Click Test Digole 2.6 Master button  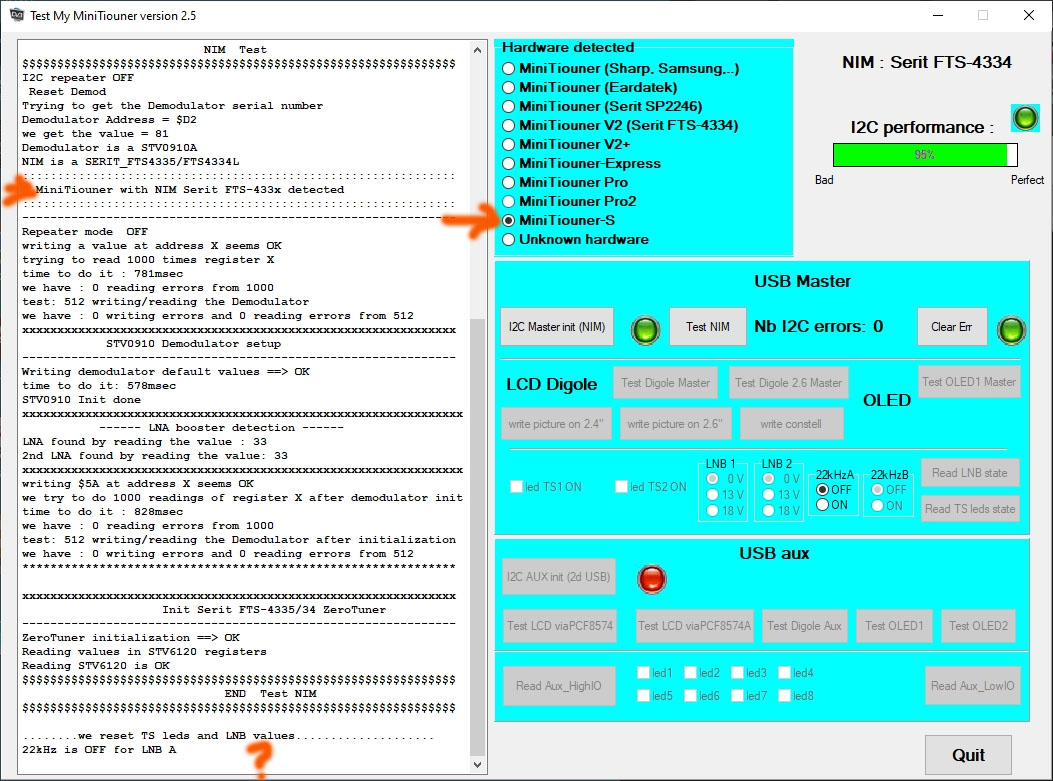pyautogui.click(x=788, y=382)
